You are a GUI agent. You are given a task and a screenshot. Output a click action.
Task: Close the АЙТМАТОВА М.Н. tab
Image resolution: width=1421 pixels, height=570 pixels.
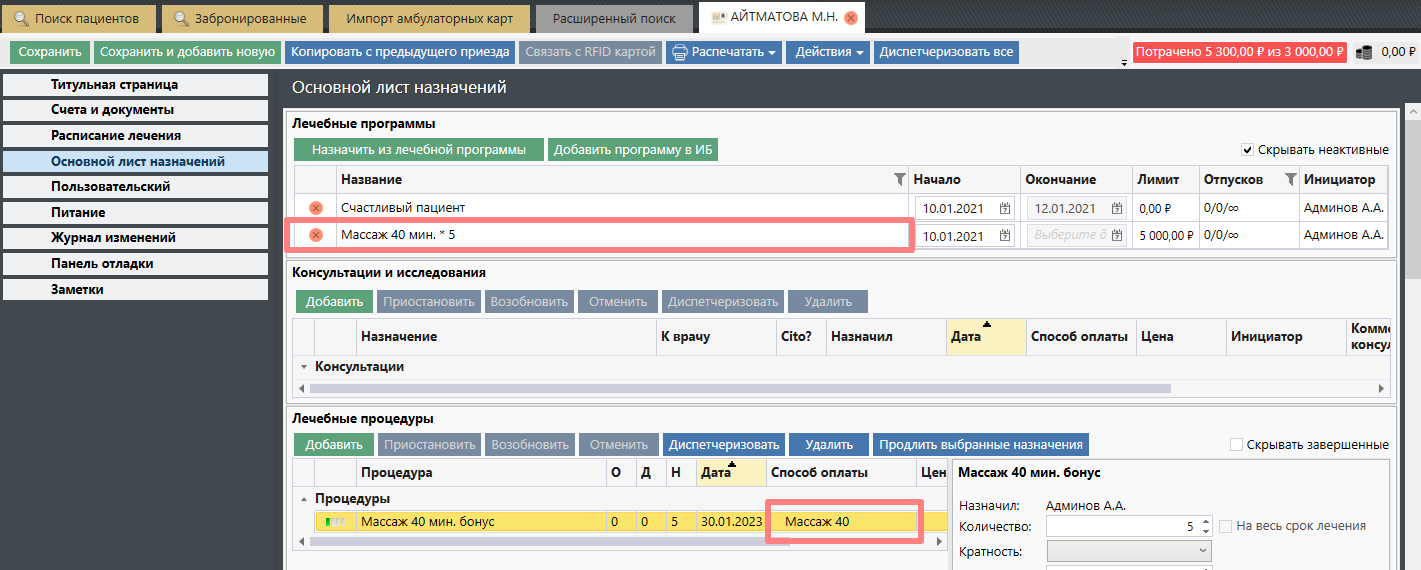[850, 18]
